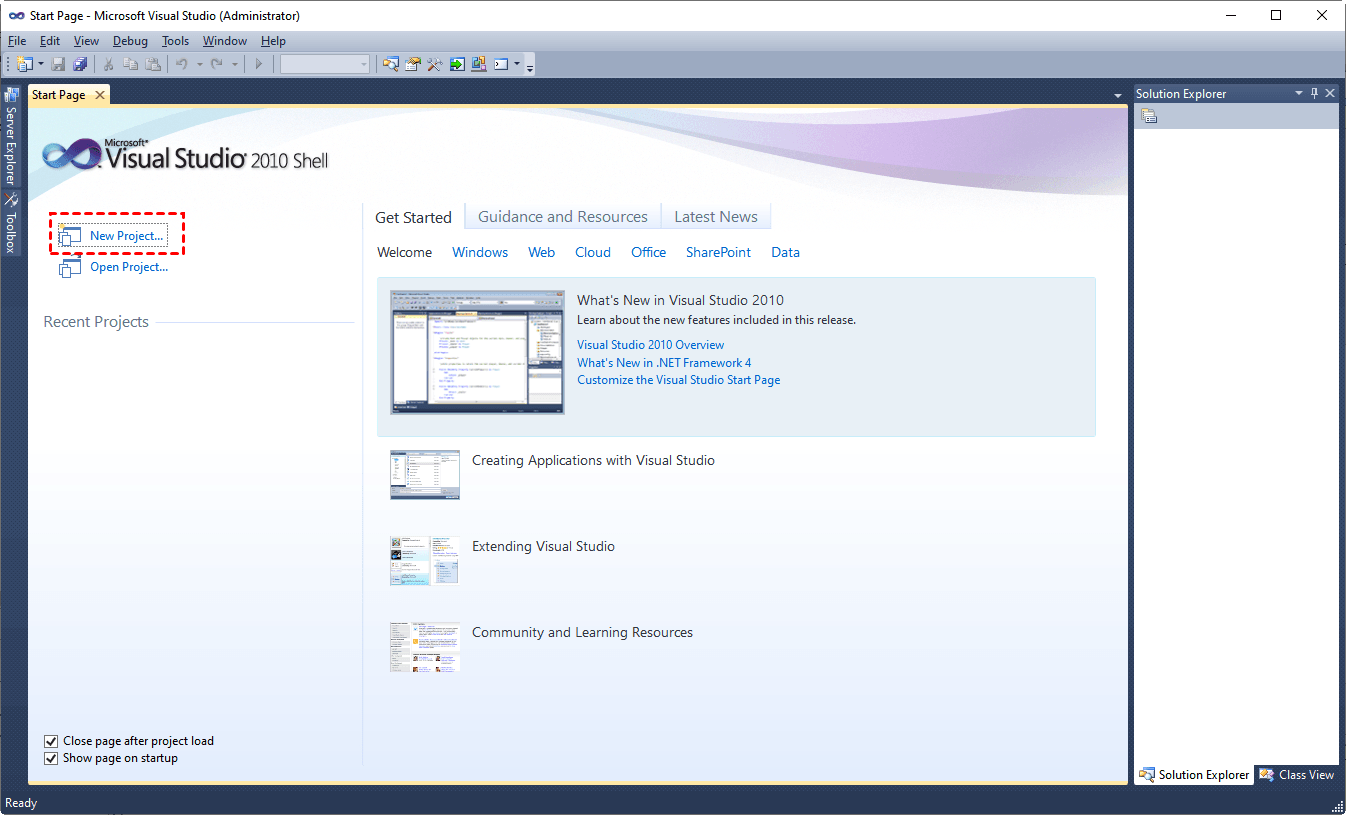Open the Solution Configurations combo box

click(x=325, y=64)
